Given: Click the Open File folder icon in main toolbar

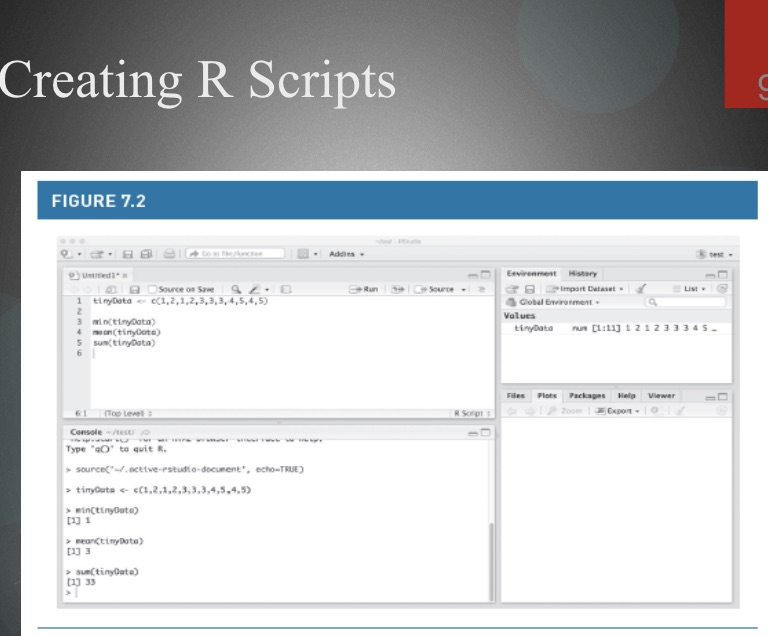Looking at the screenshot, I should coord(97,254).
